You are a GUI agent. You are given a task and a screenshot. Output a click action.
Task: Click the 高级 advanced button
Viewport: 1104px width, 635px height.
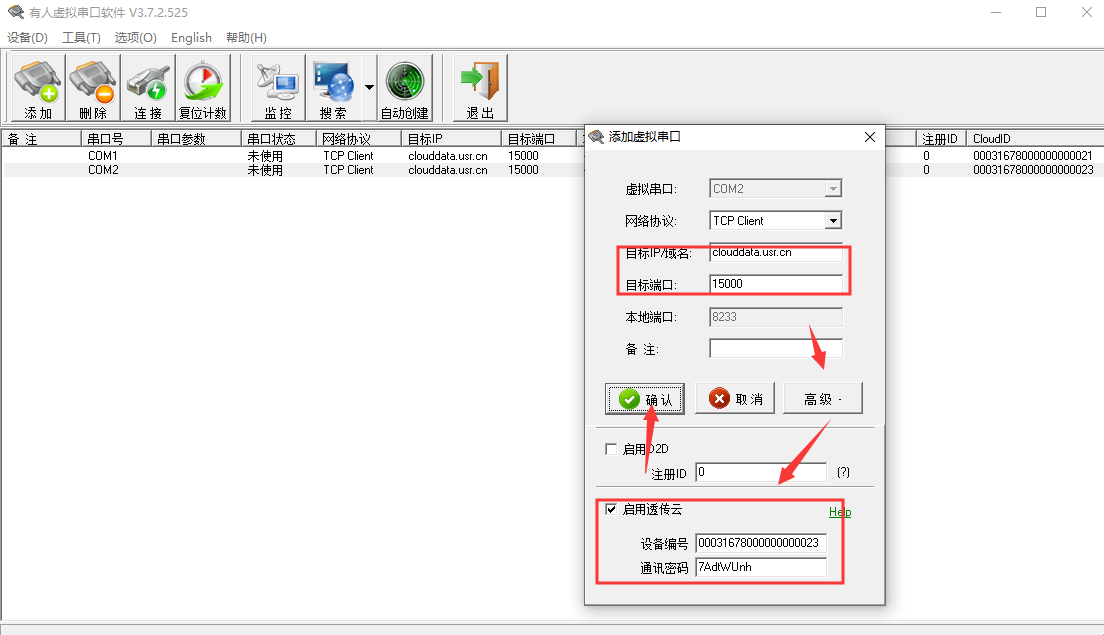click(x=822, y=399)
